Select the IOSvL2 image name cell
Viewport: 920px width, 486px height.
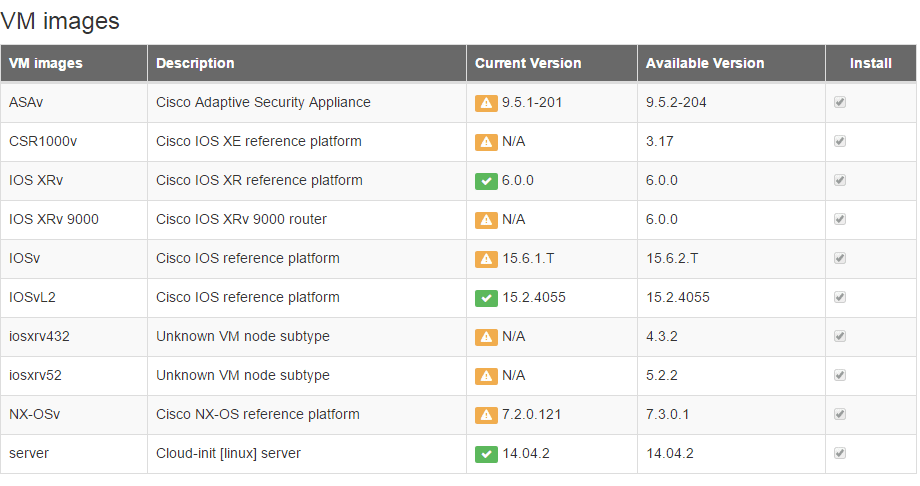34,298
